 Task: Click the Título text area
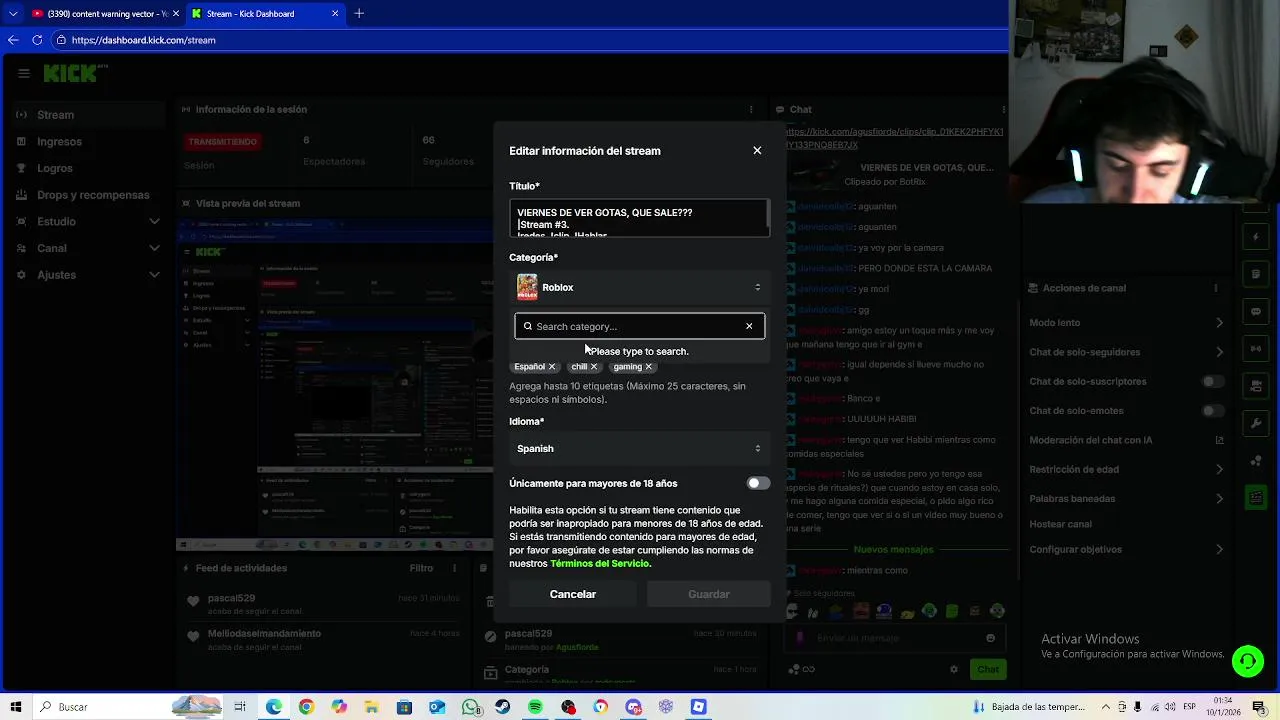pos(638,219)
